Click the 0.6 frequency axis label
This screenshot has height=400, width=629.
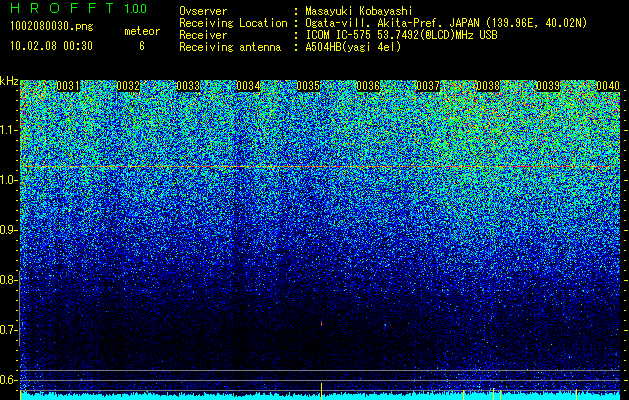(x=8, y=380)
